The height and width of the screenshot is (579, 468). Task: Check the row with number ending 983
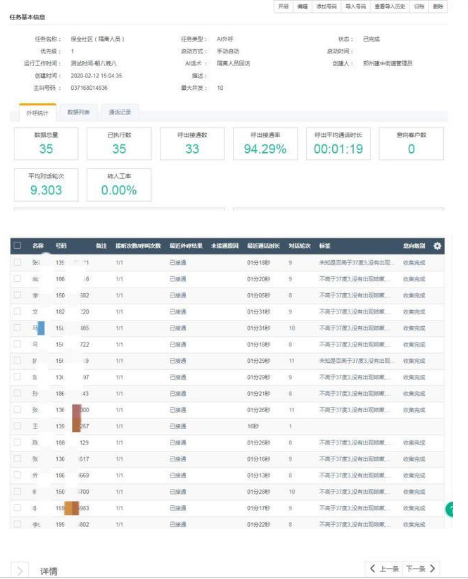tap(17, 508)
